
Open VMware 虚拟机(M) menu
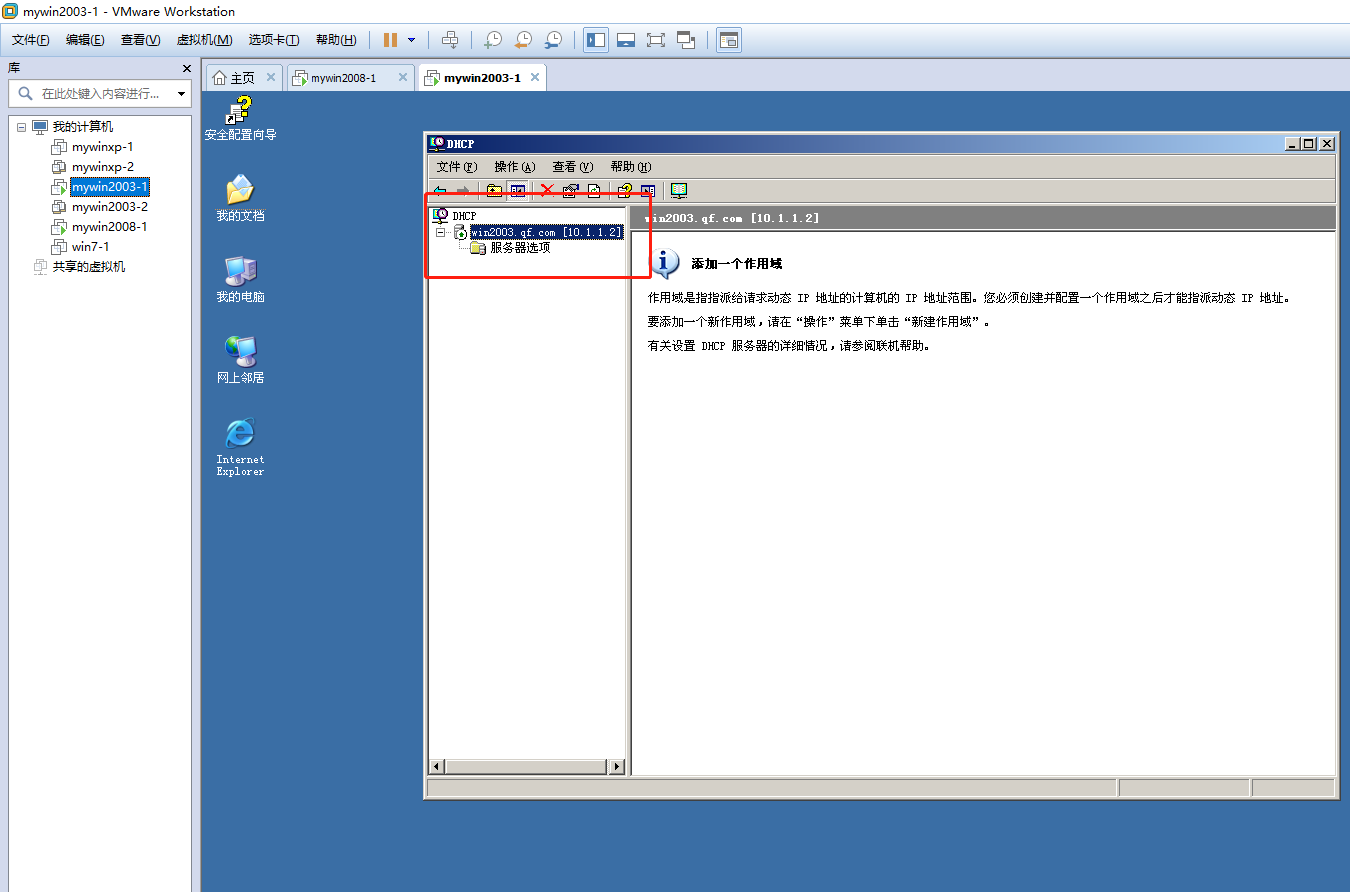[204, 40]
